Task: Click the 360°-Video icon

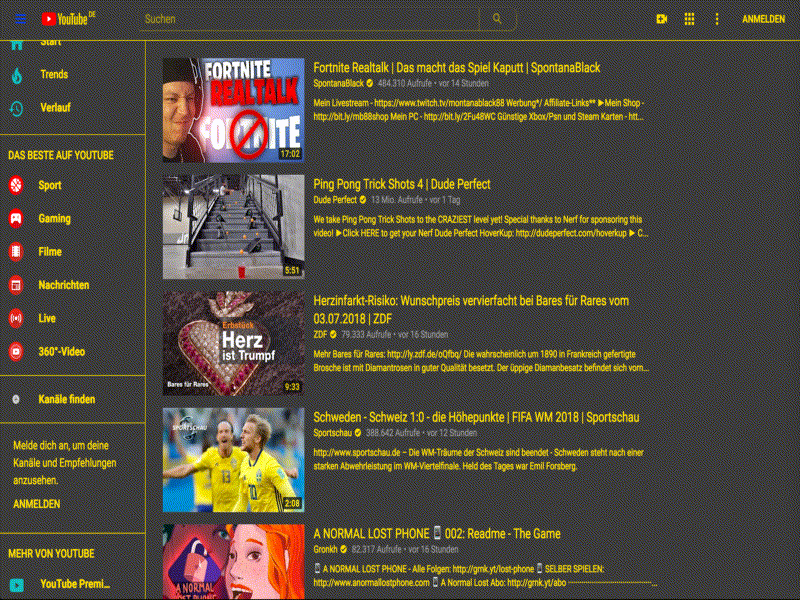Action: [x=16, y=352]
